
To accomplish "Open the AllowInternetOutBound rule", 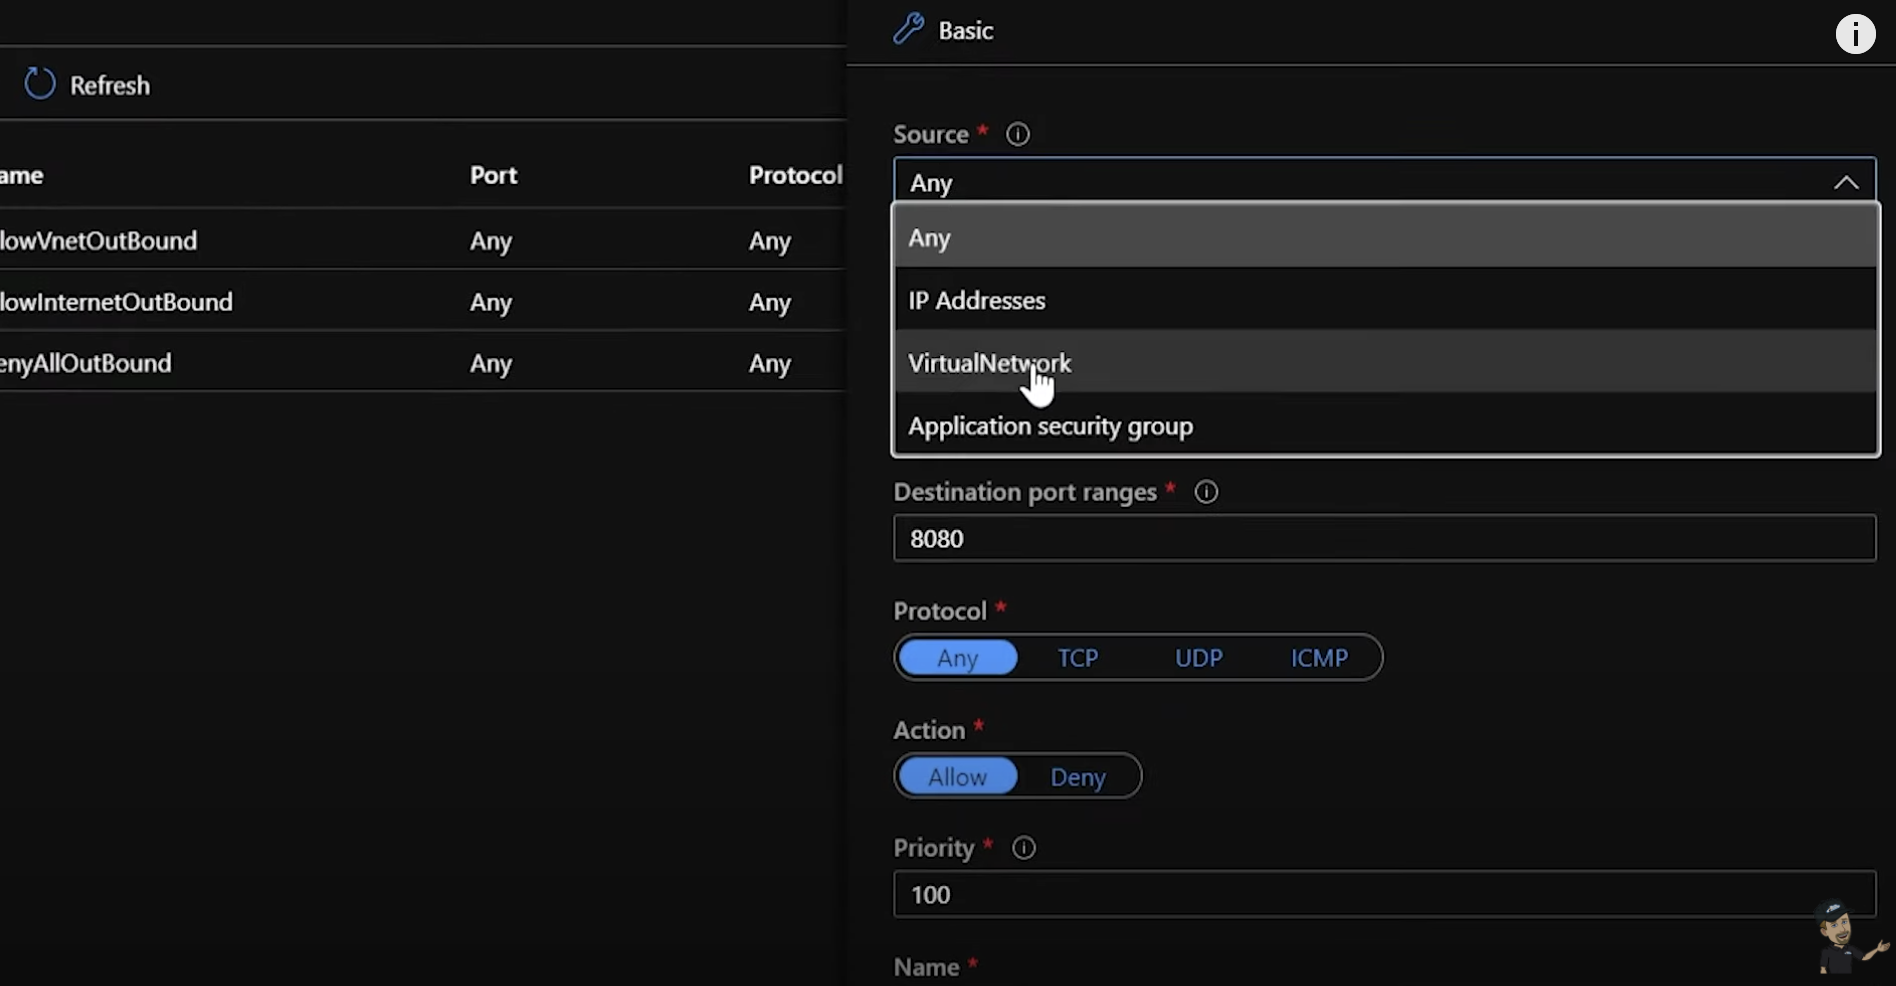I will 116,302.
